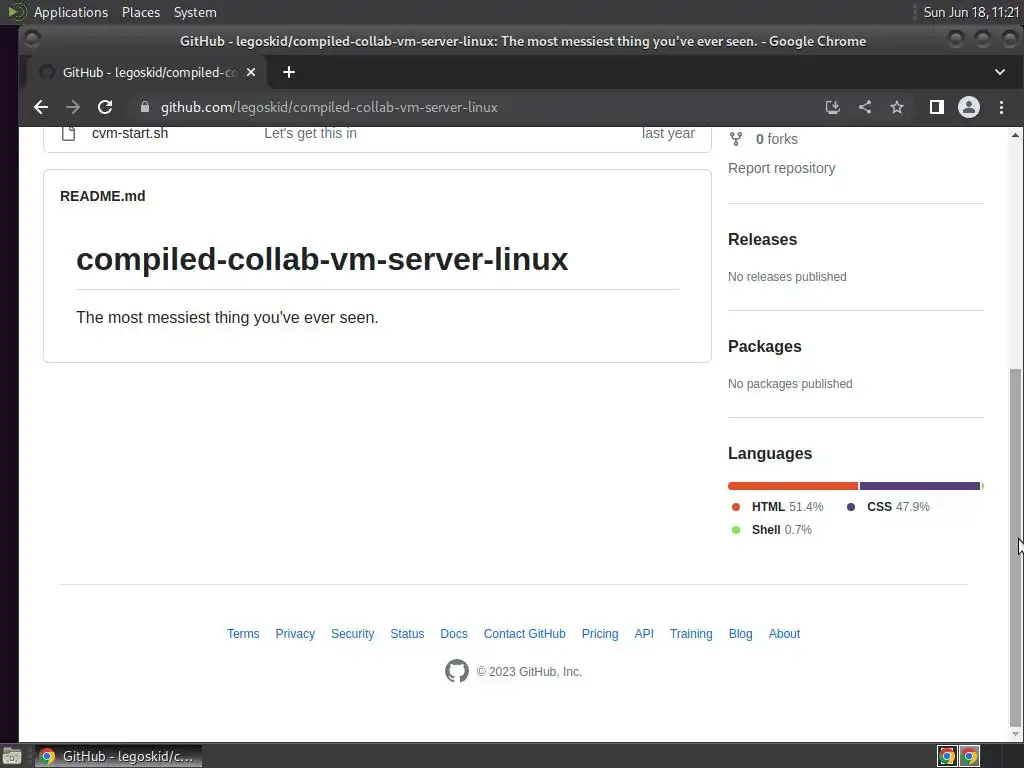Click Report repository link
Viewport: 1024px width, 768px height.
(781, 168)
